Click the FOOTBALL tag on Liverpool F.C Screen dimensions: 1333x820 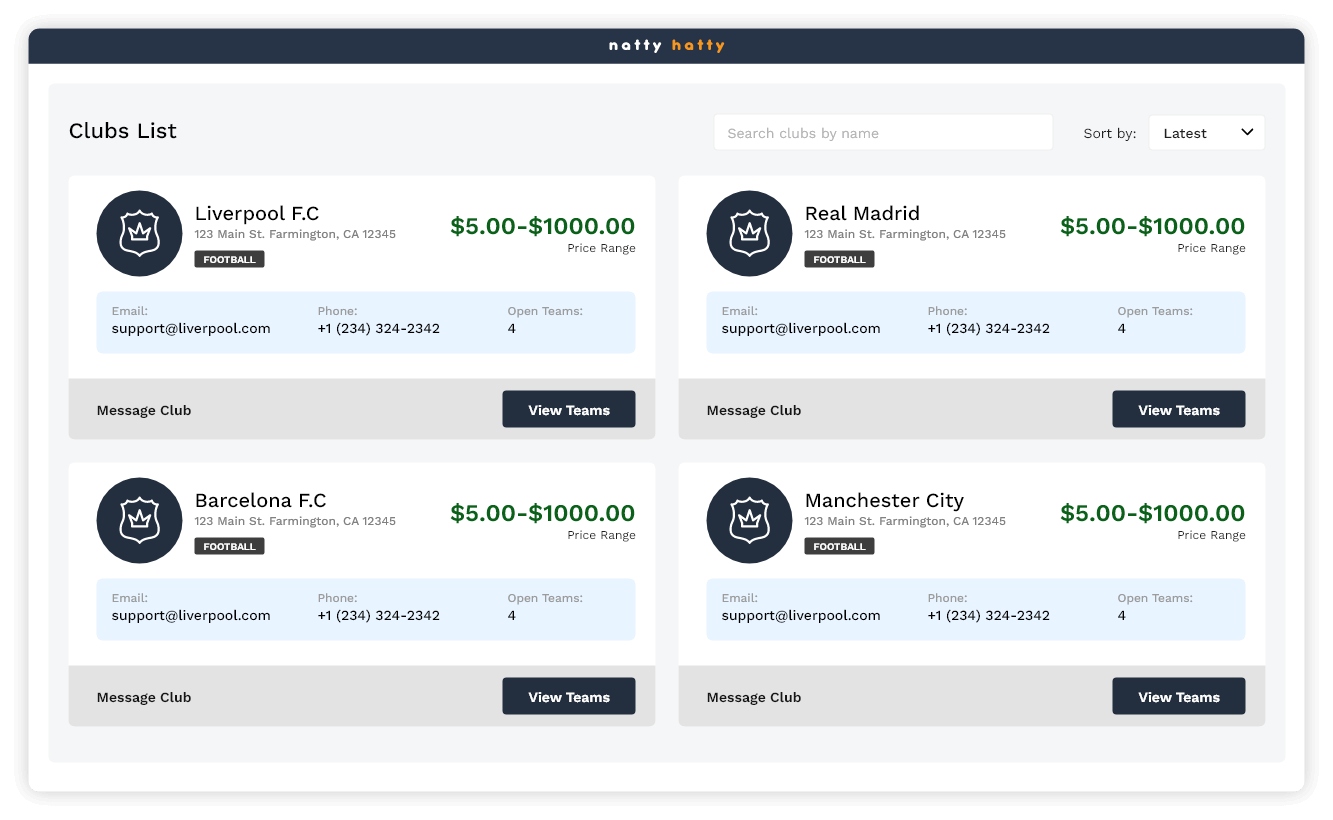tap(230, 259)
